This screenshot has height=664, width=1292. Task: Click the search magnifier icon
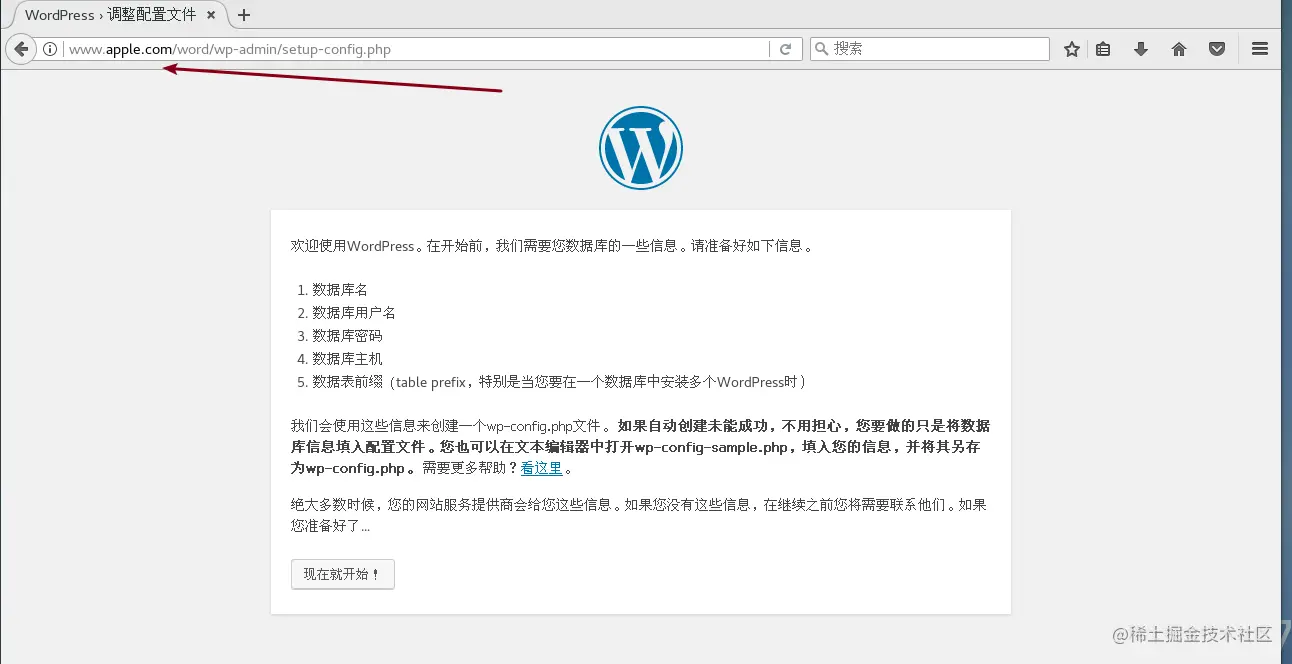pos(822,49)
